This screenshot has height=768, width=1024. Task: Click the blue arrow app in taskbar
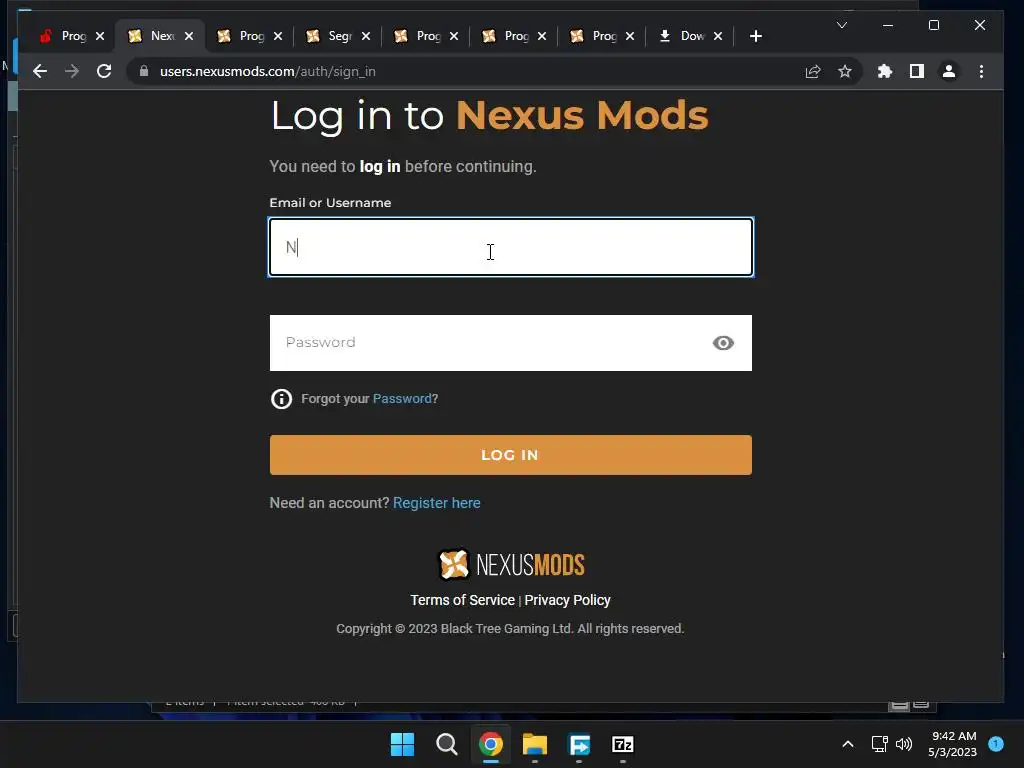[x=579, y=744]
